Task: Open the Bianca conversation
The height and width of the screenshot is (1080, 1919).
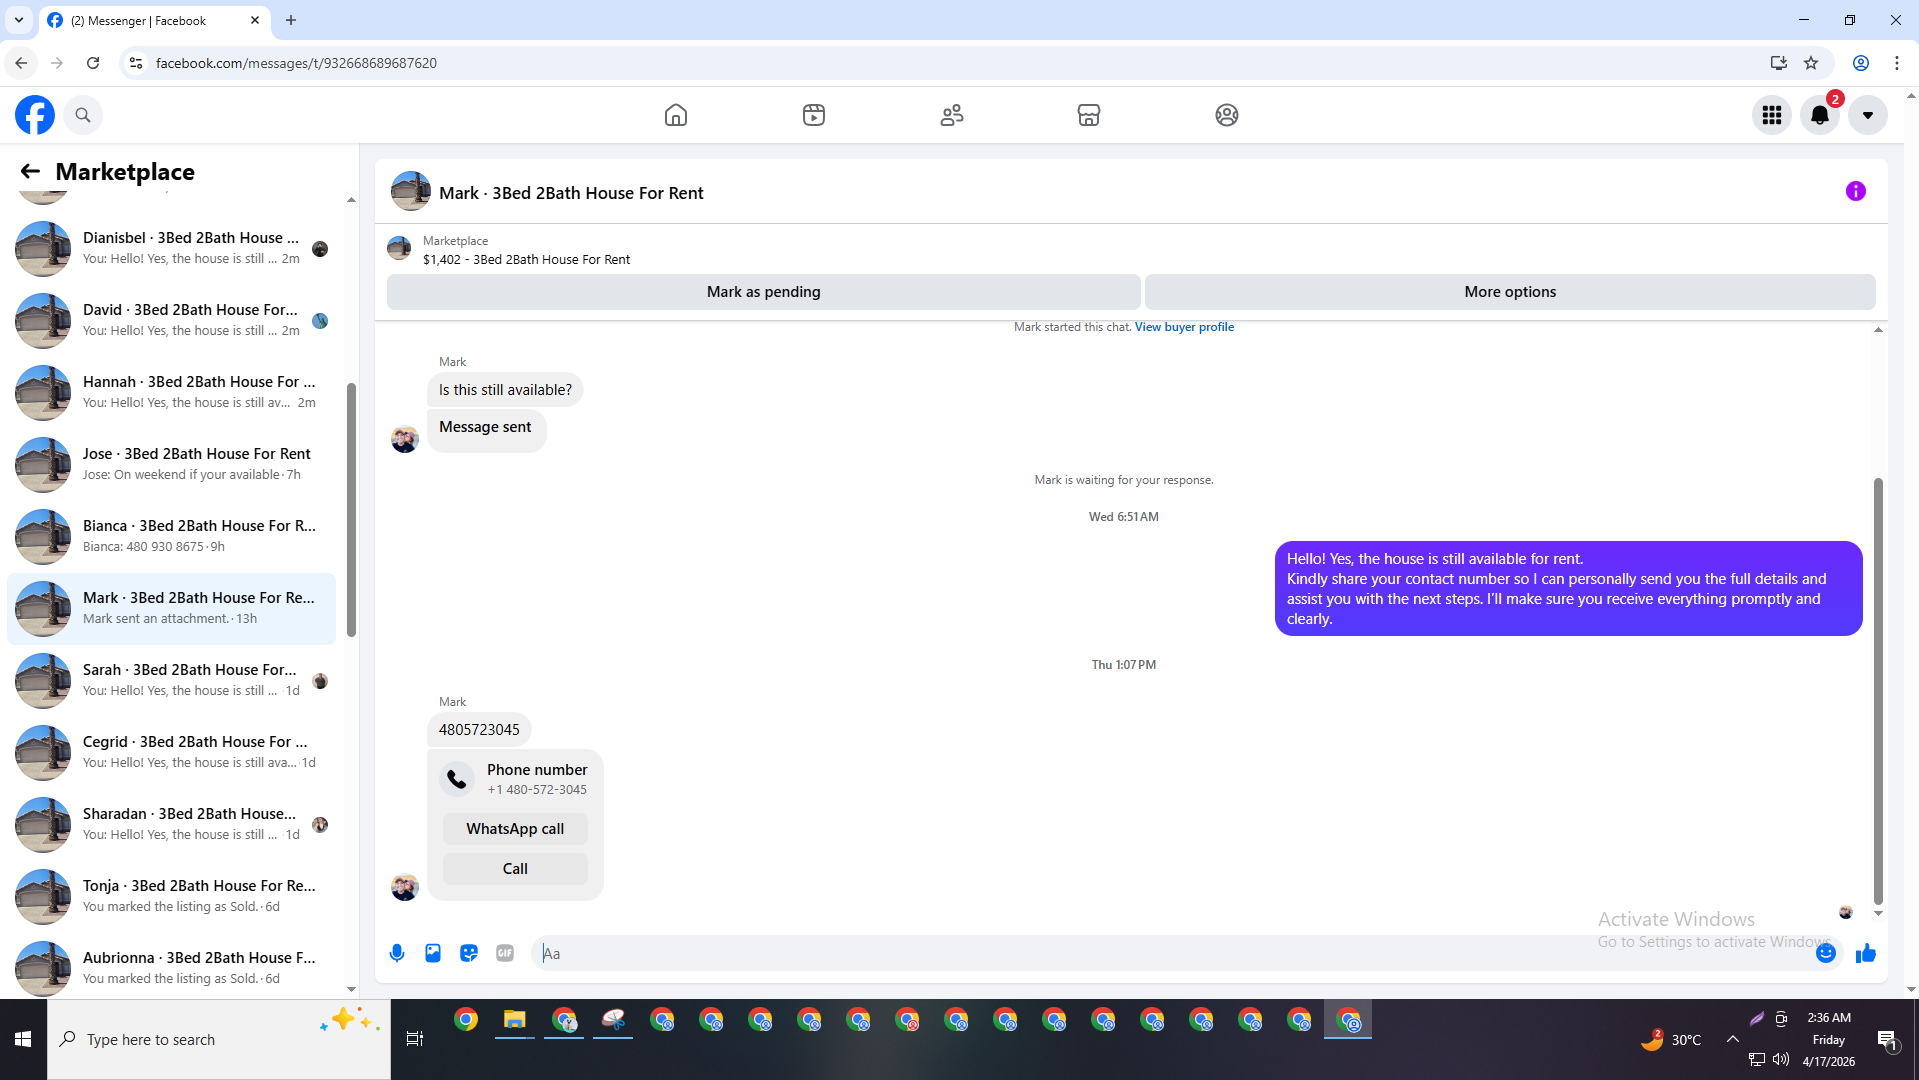Action: click(171, 536)
